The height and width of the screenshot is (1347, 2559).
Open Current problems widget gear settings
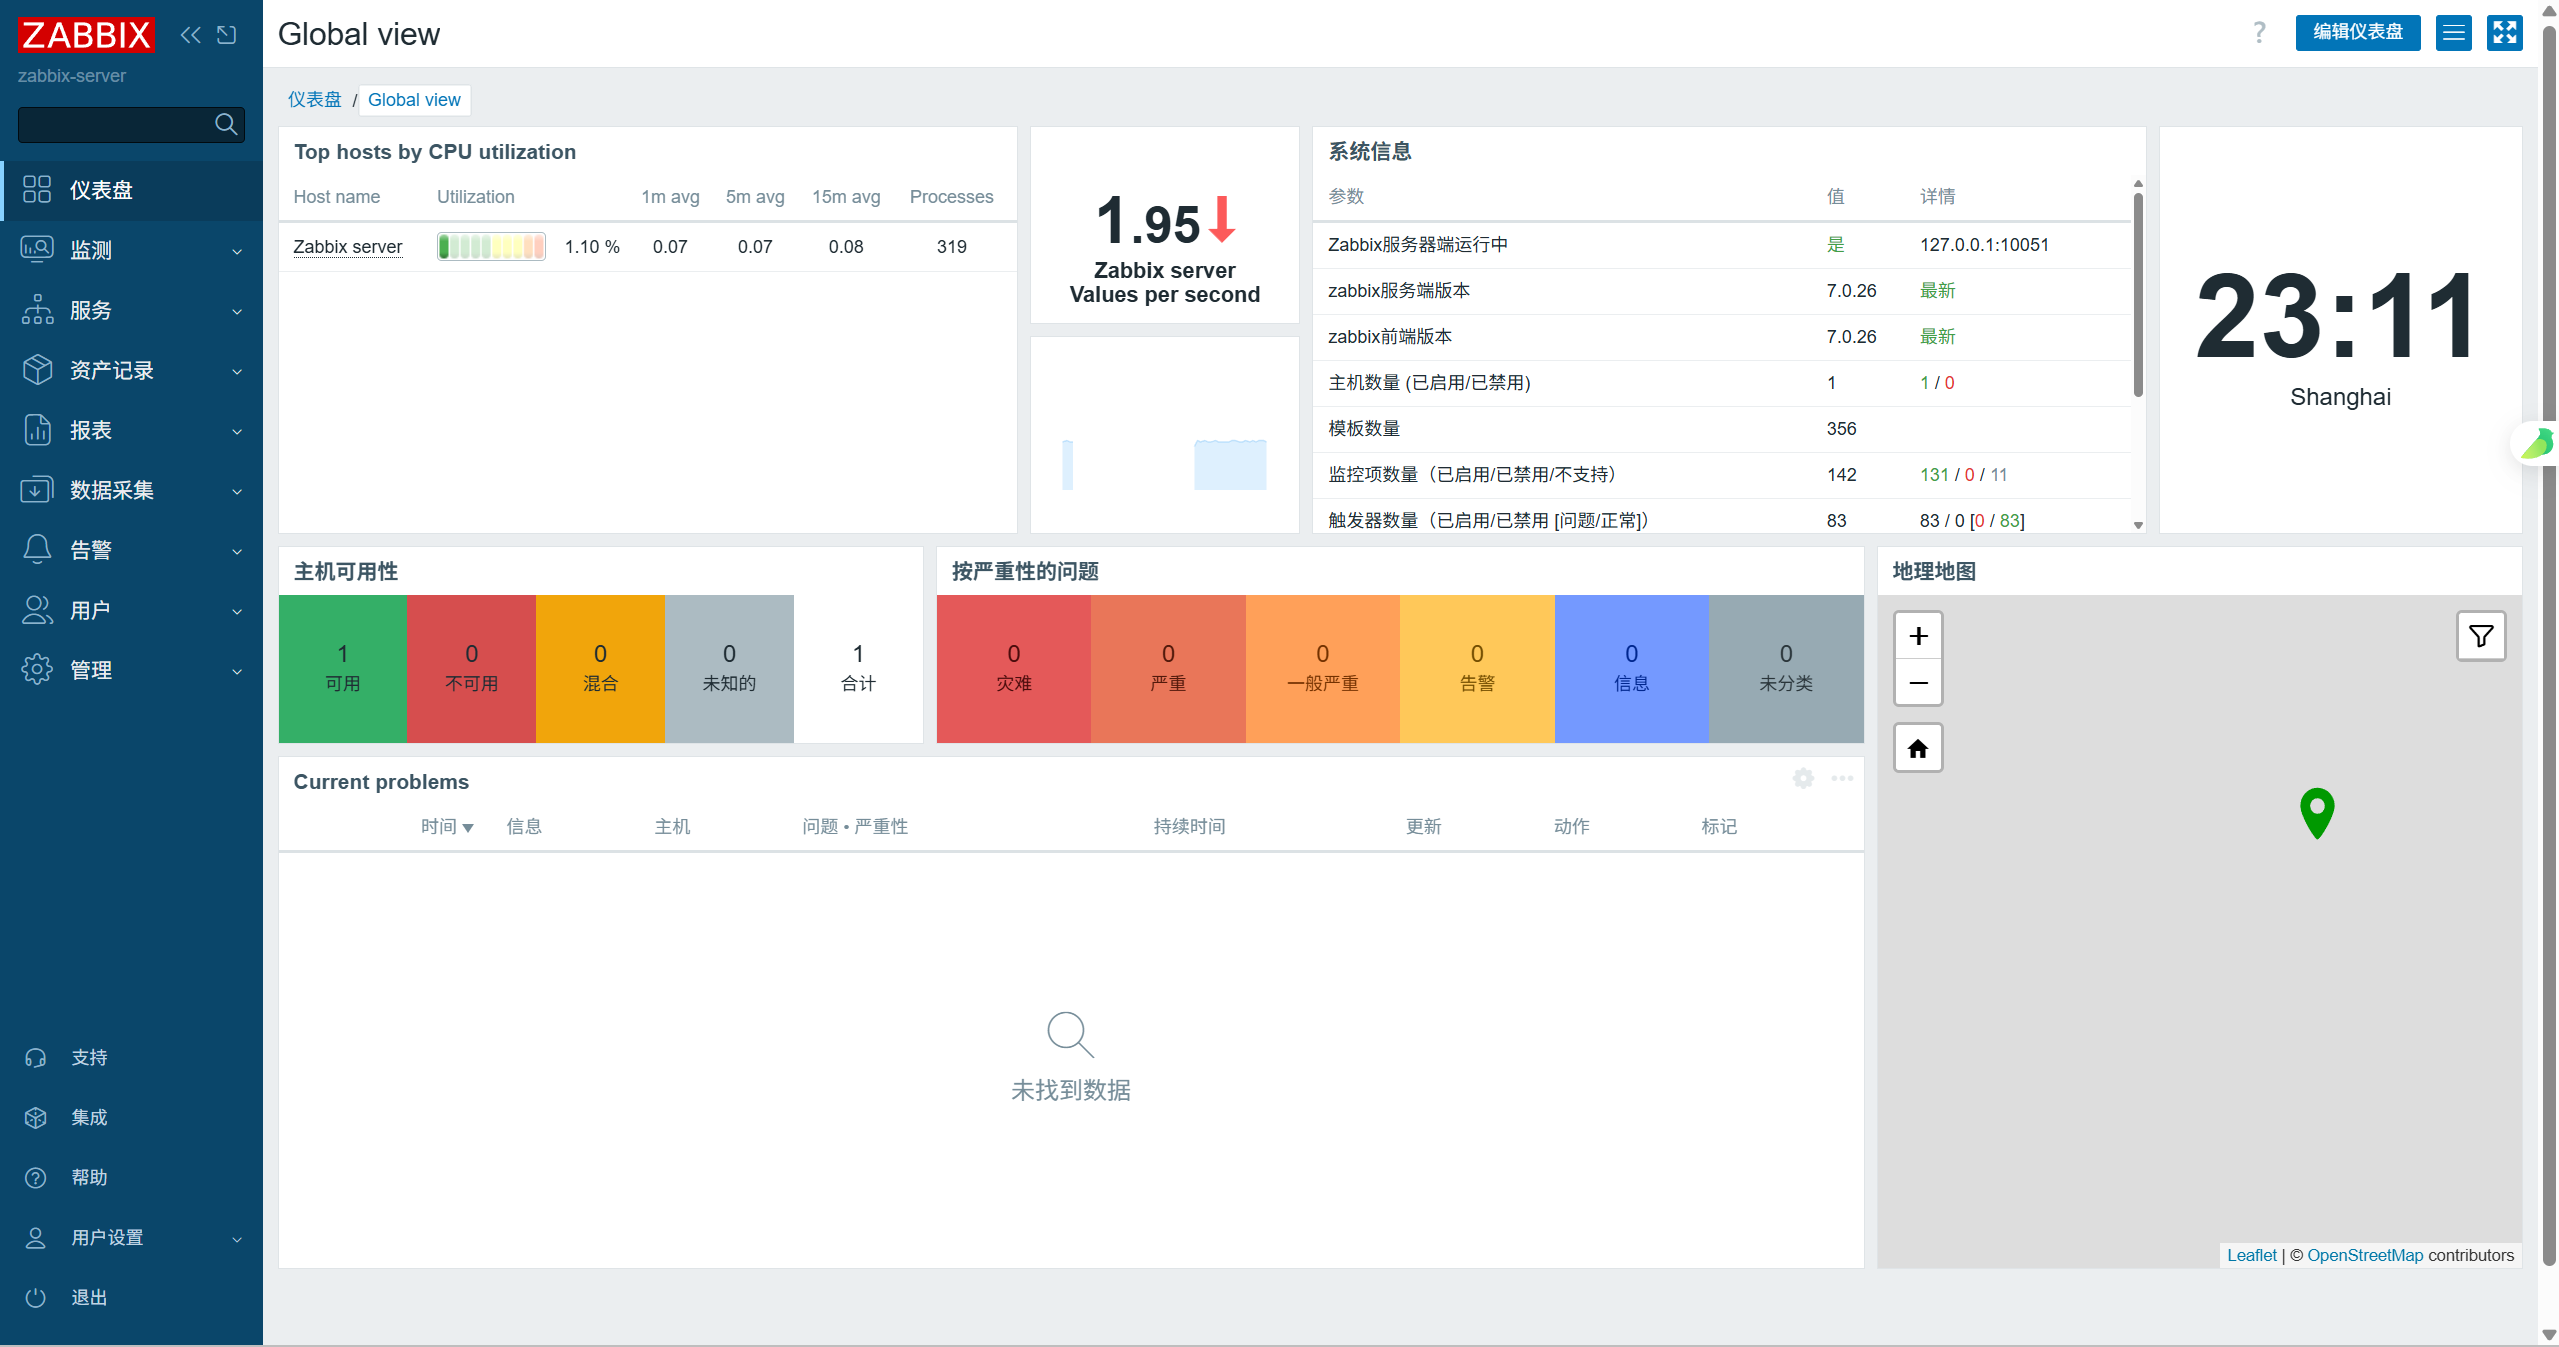(x=1803, y=778)
